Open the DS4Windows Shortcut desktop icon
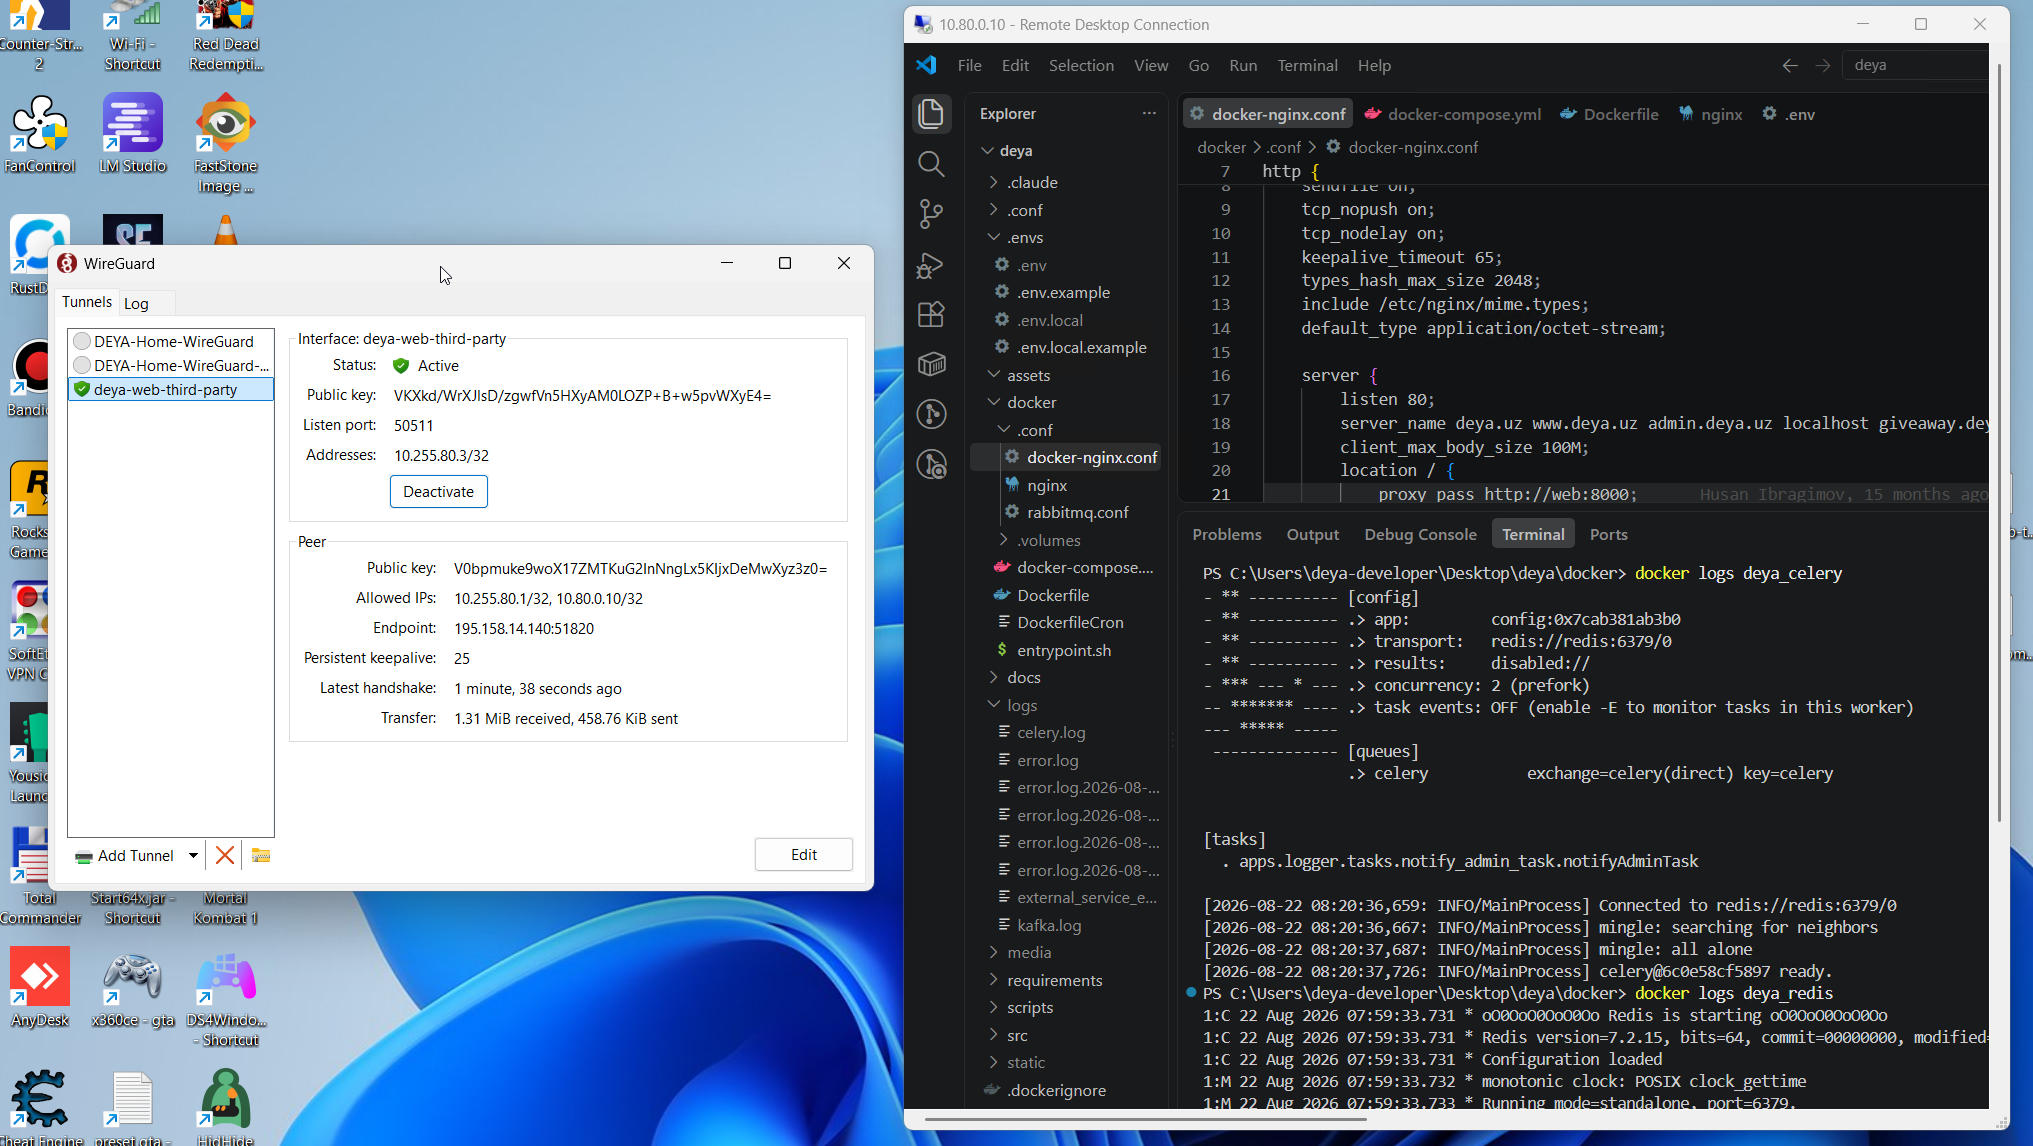 coord(226,999)
